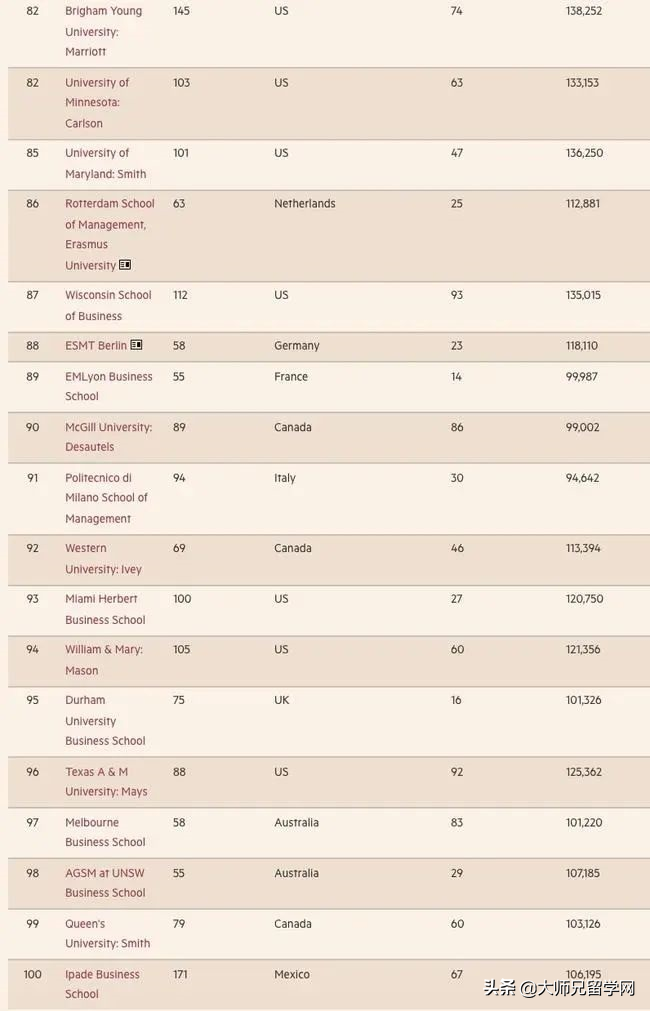Click Texas A & M University: Mays

pos(106,781)
